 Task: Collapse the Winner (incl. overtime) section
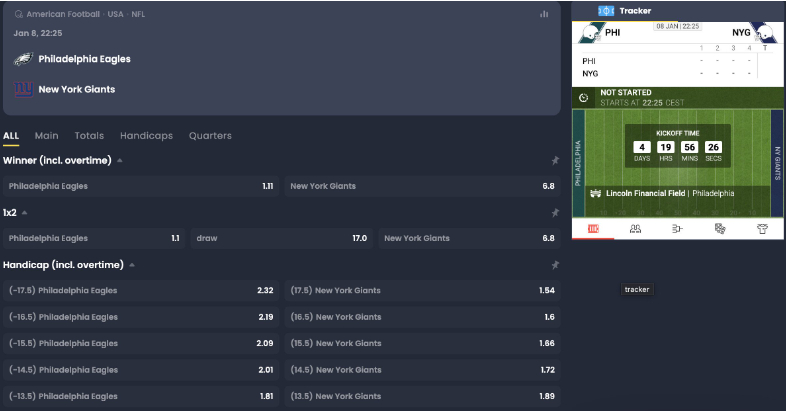(120, 161)
